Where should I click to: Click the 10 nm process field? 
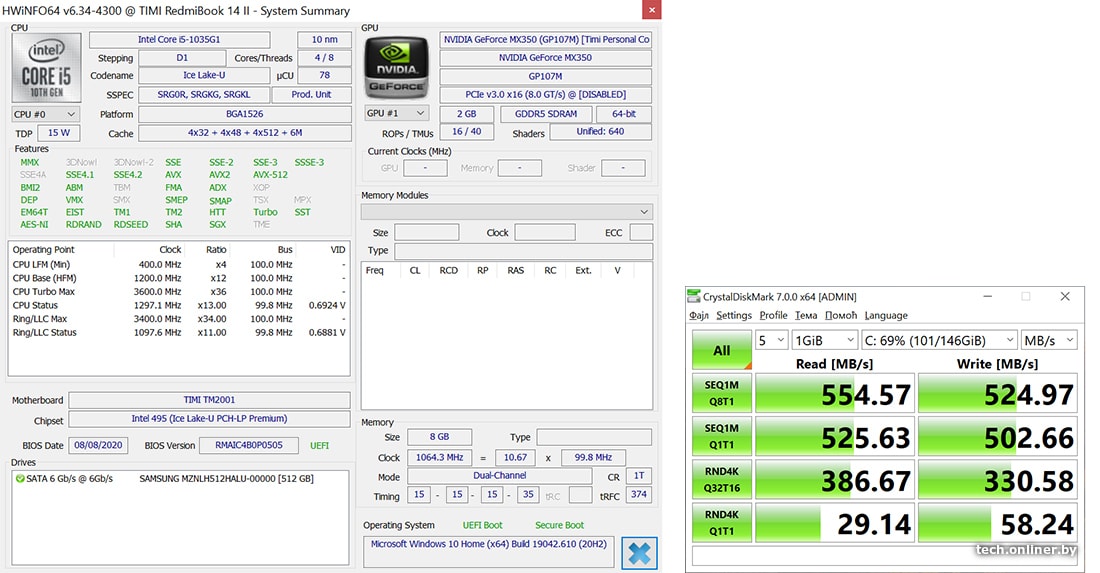(x=325, y=40)
